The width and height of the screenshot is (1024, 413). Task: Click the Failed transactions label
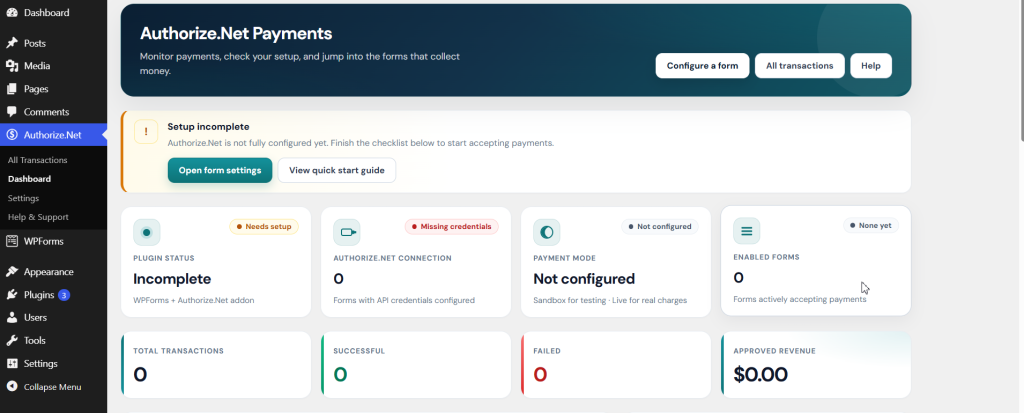(547, 351)
